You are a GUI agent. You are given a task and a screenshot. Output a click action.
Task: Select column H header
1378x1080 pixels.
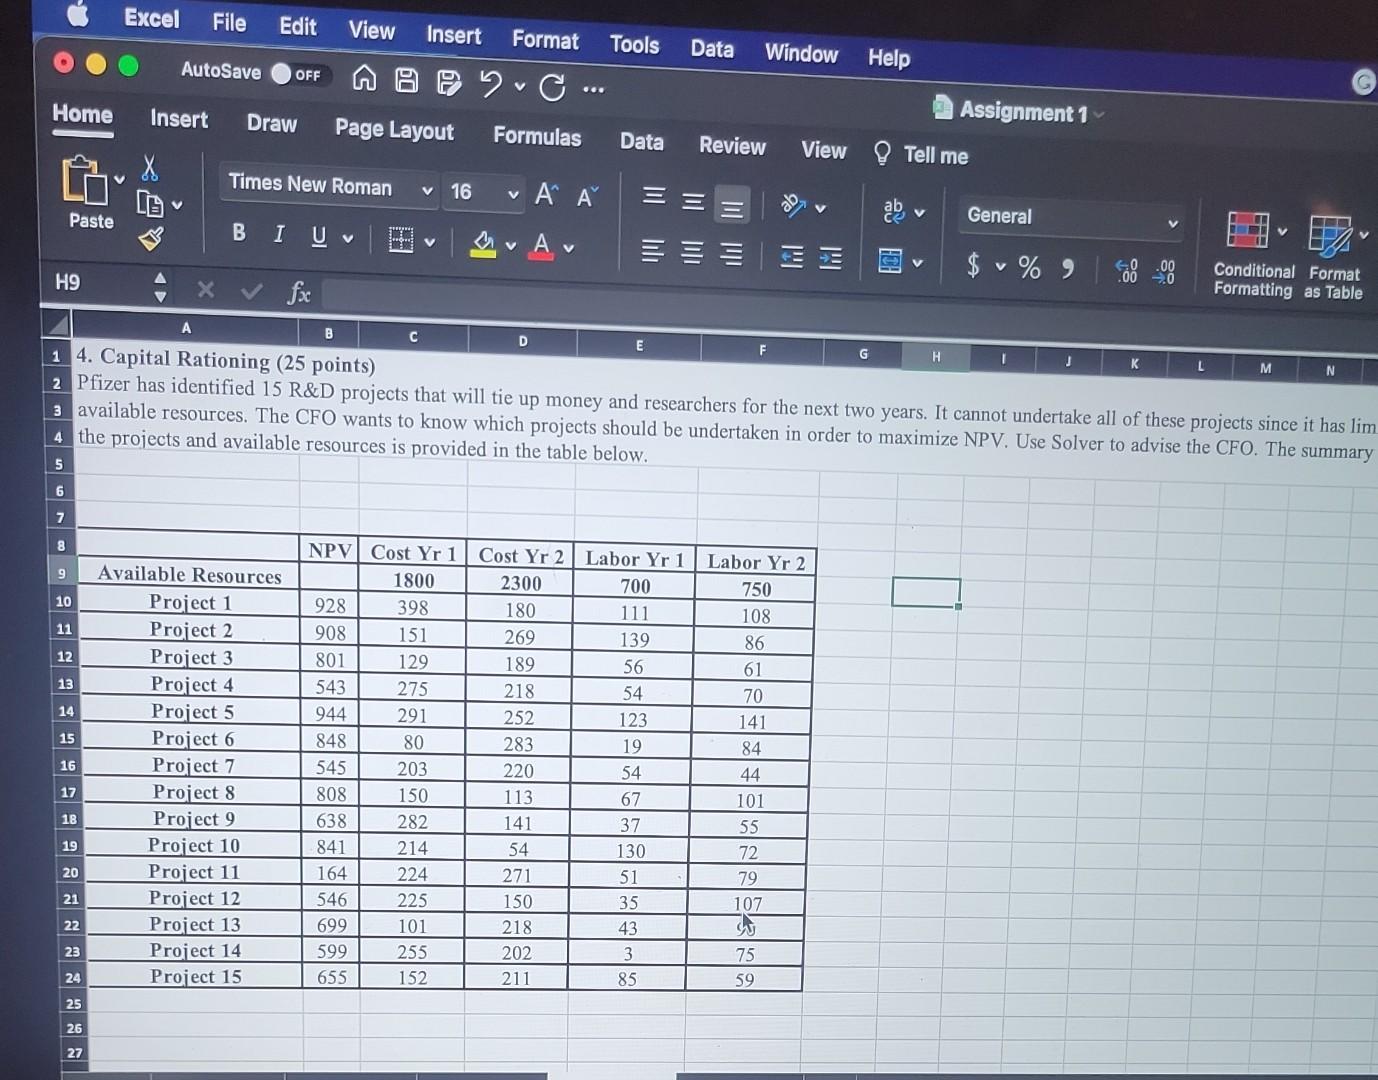coord(935,356)
